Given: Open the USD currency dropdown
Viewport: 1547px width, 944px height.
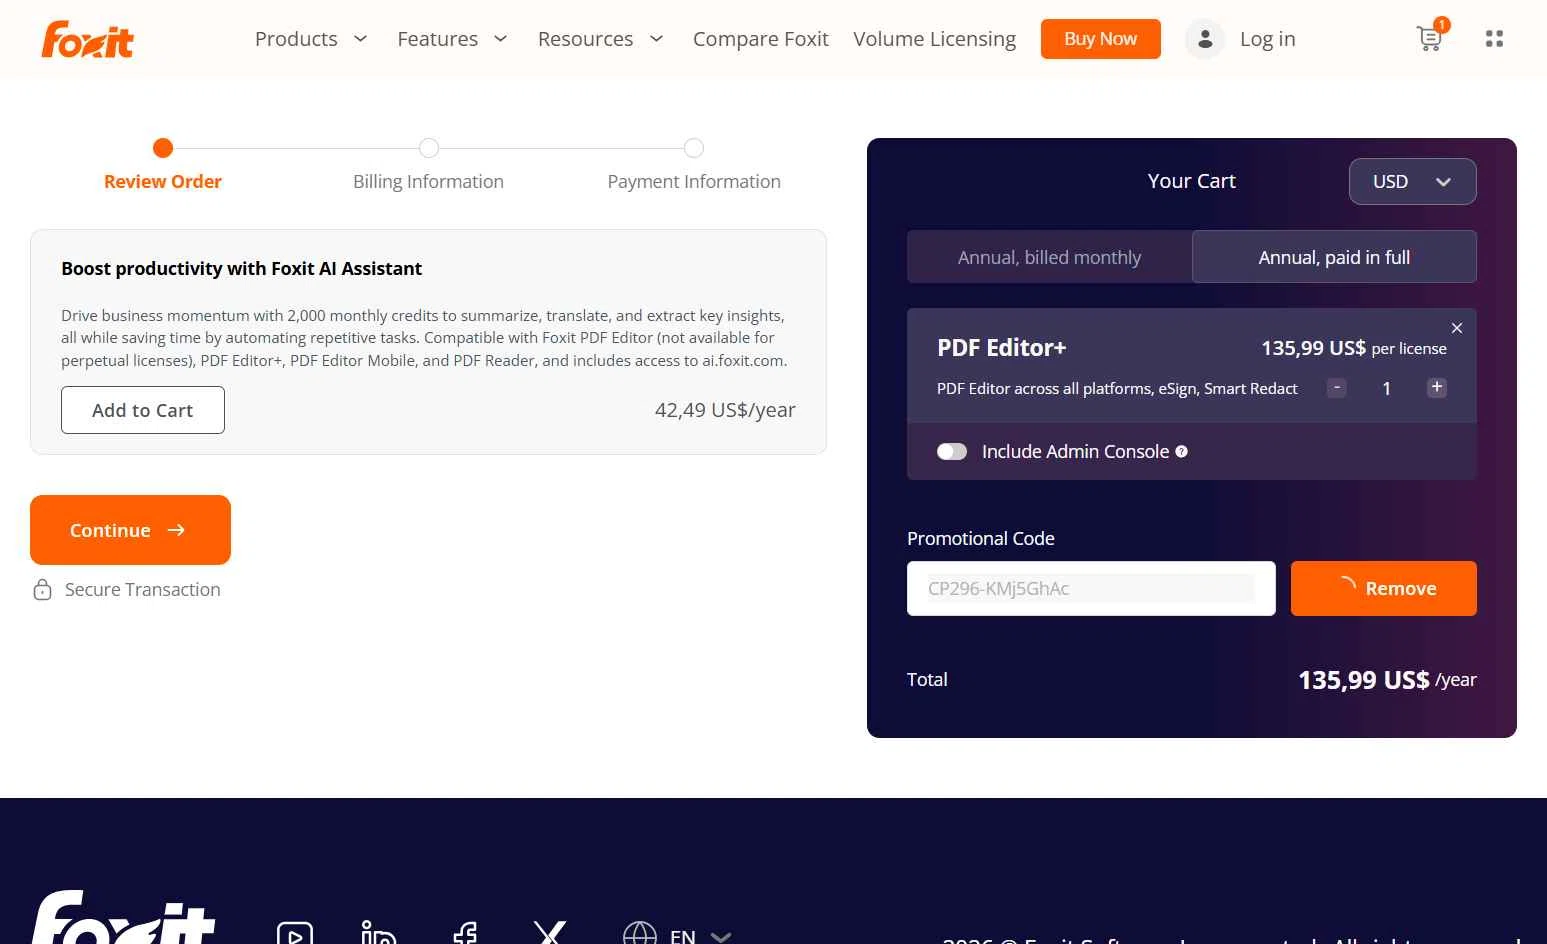Looking at the screenshot, I should point(1412,181).
